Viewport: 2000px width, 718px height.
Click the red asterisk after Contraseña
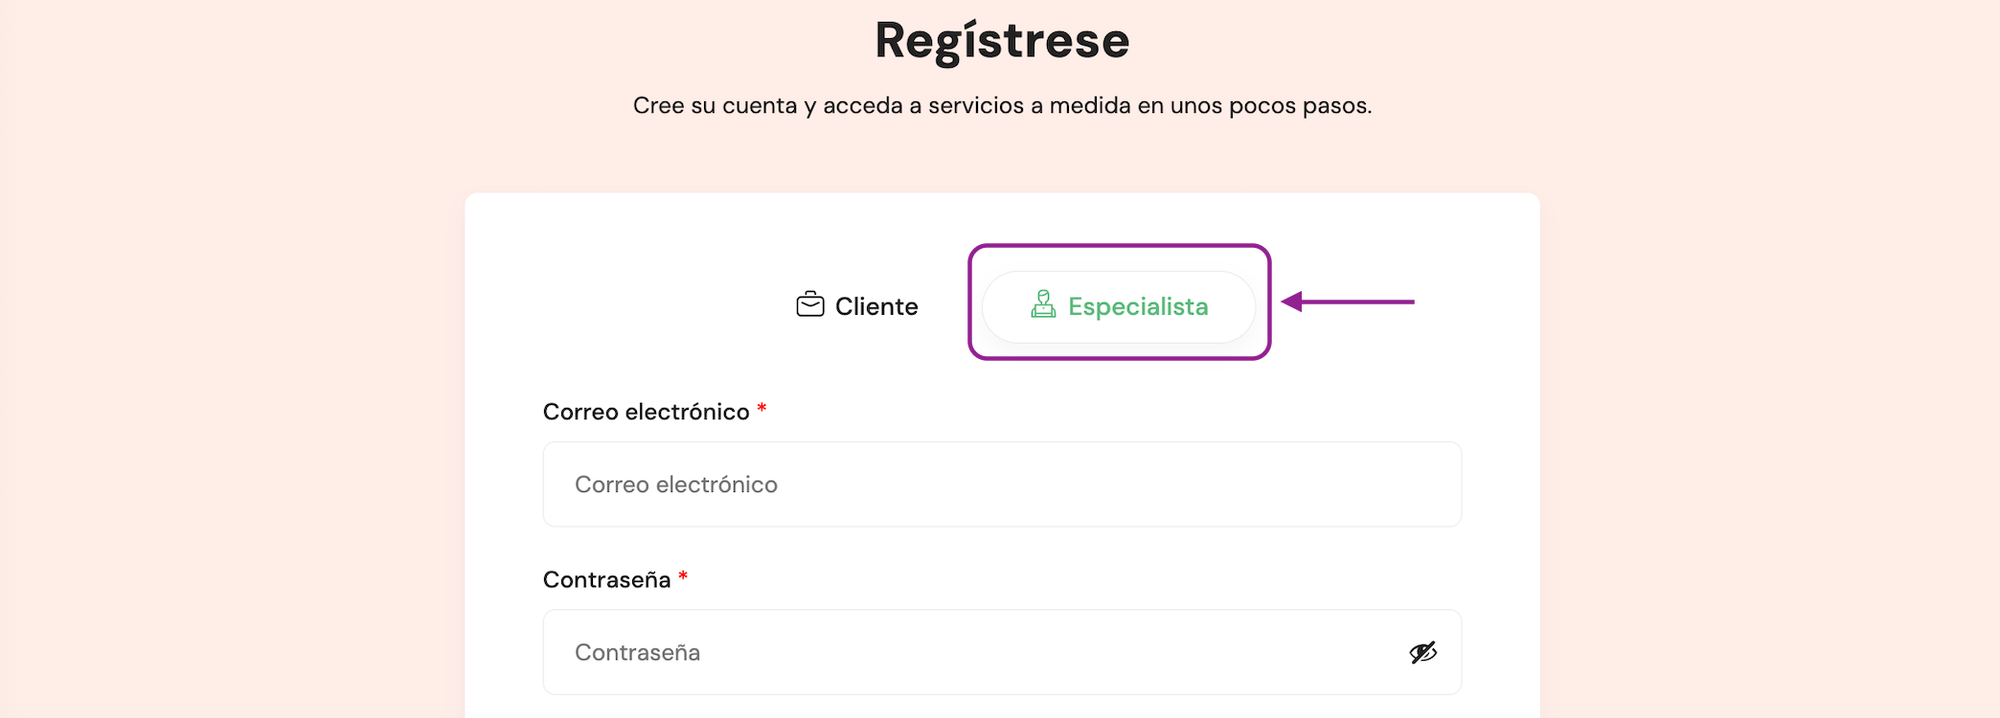tap(683, 576)
